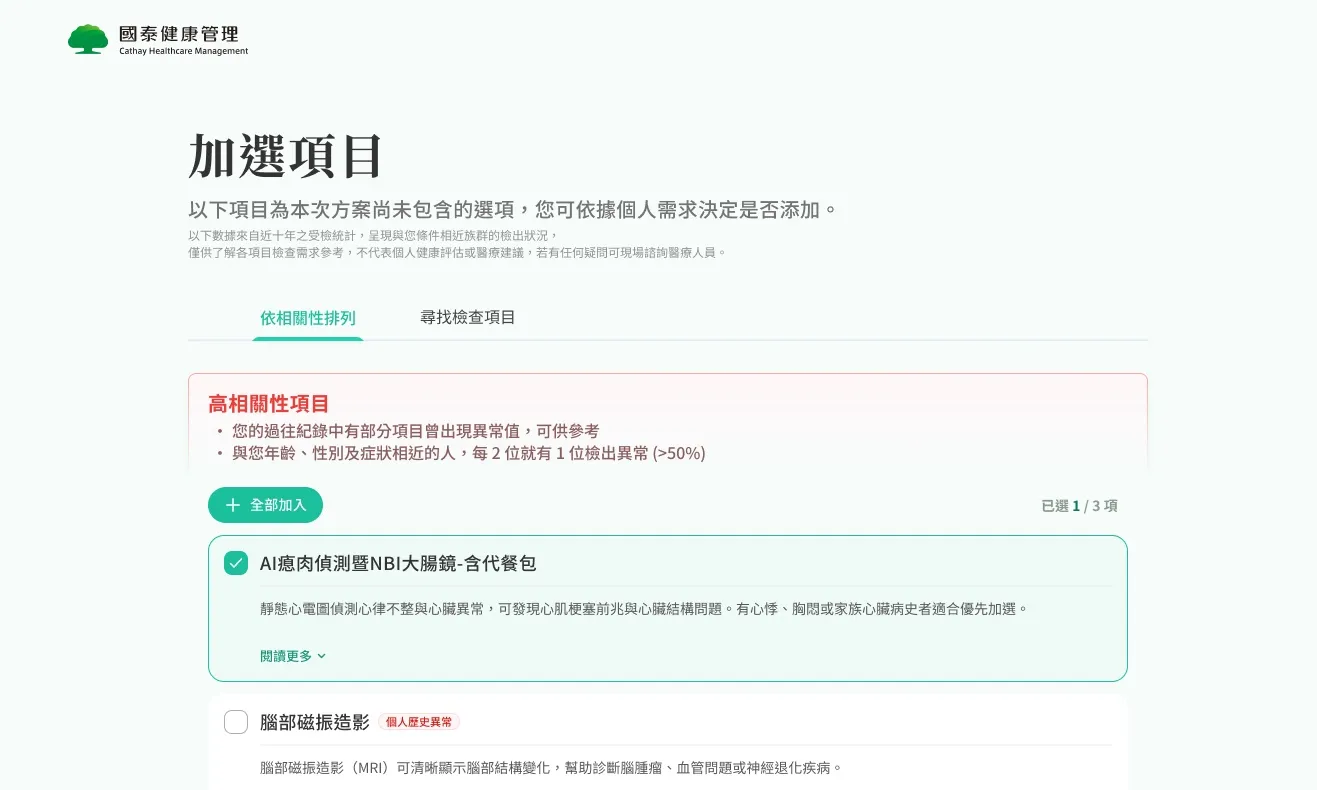The height and width of the screenshot is (790, 1317).
Task: Select the AI瘜肉偵測暨NBI大腸鏡-含代餐包 title
Action: click(x=398, y=563)
